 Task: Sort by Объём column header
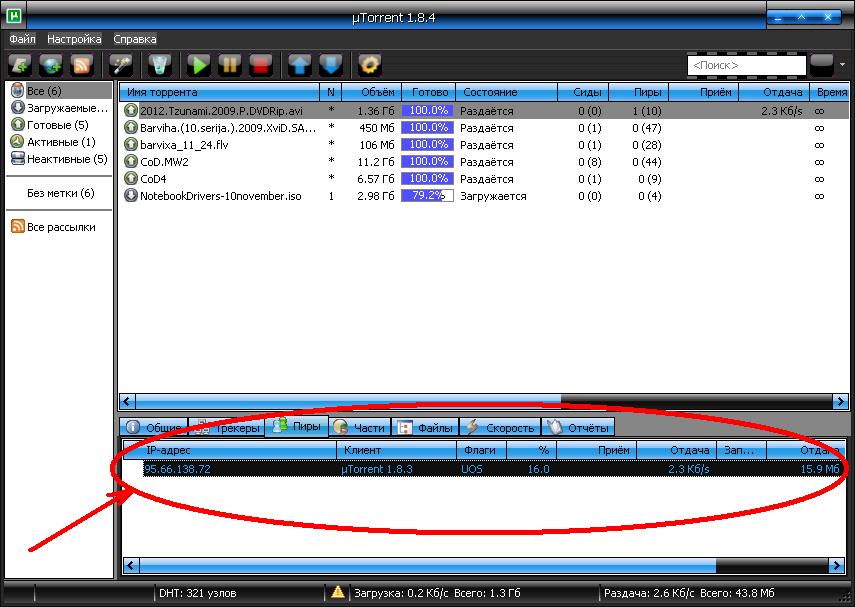point(372,92)
